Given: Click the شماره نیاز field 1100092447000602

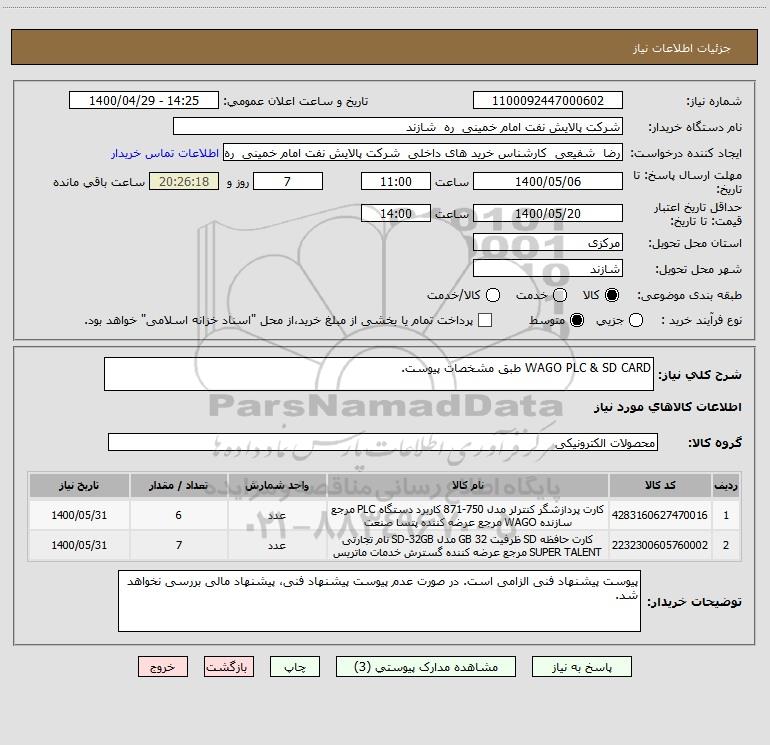Looking at the screenshot, I should click(548, 101).
